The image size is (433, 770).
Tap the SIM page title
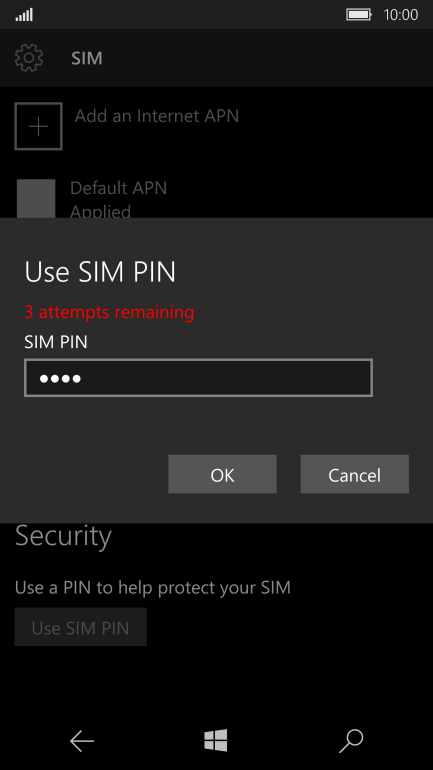[87, 58]
